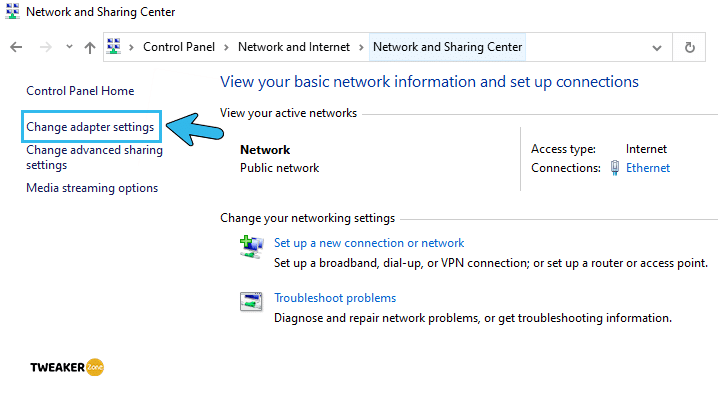Open Change advanced sharing settings
The height and width of the screenshot is (401, 718).
pos(94,157)
